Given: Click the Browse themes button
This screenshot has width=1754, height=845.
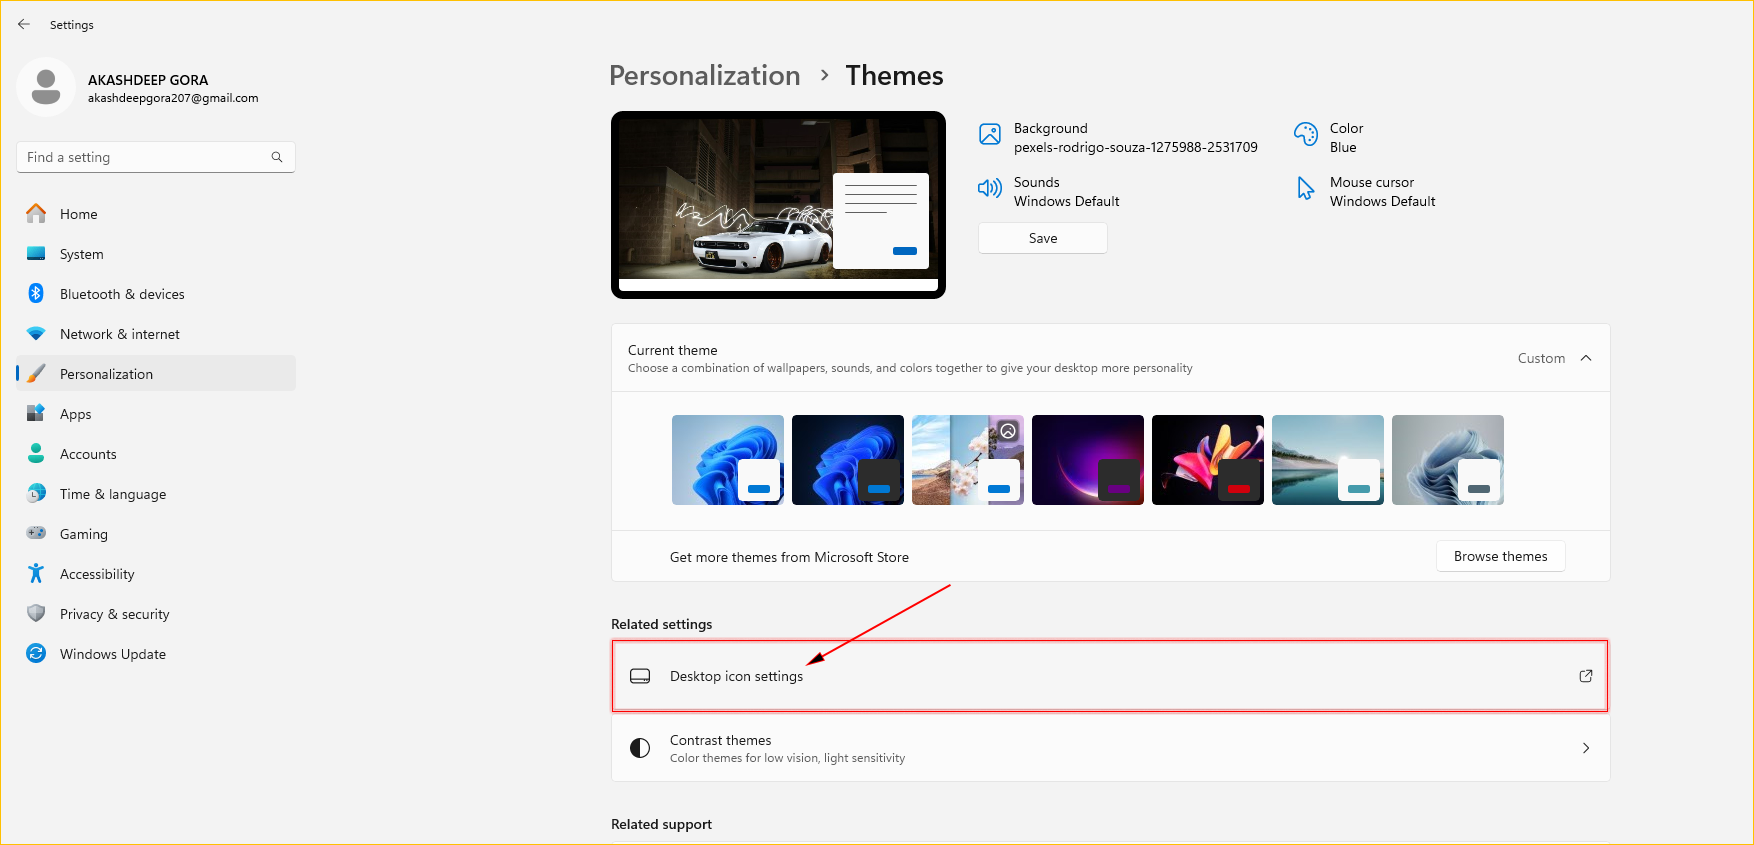Looking at the screenshot, I should tap(1500, 556).
